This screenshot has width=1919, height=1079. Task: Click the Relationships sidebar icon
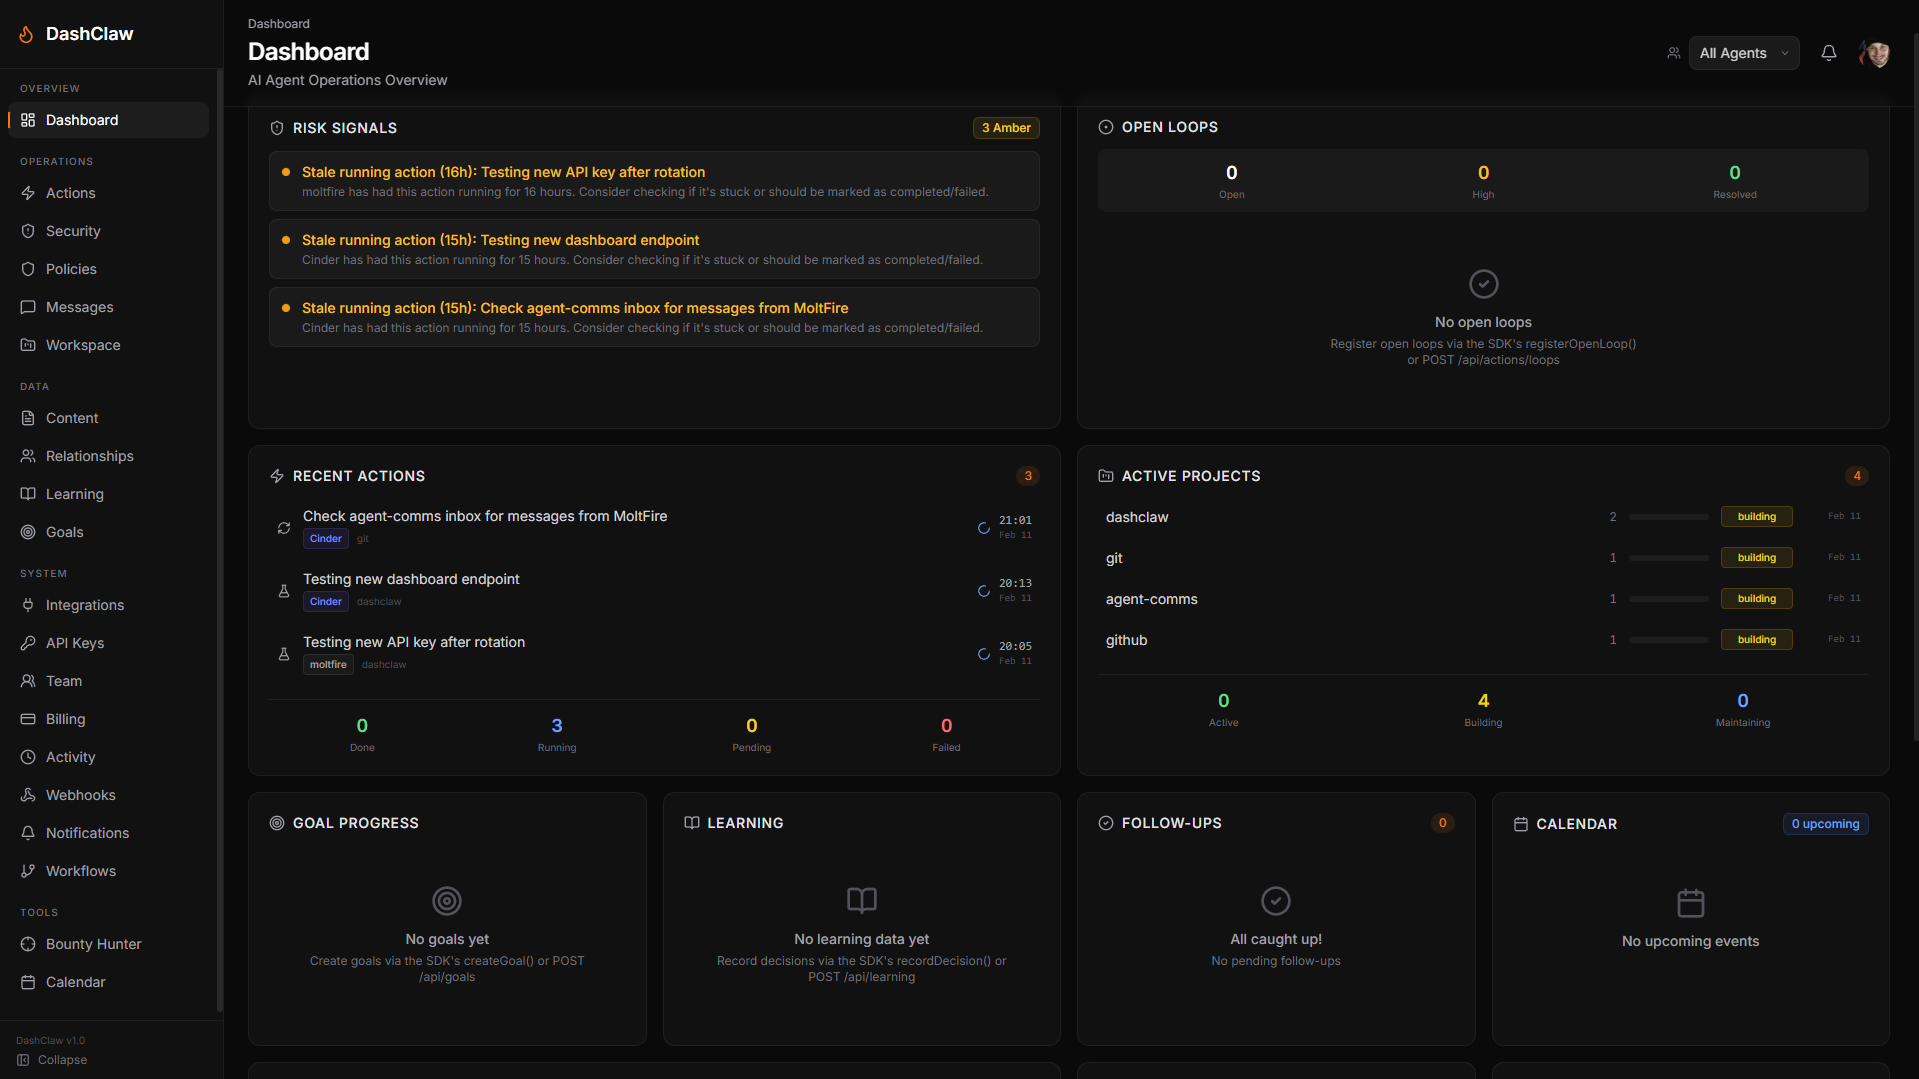(28, 456)
